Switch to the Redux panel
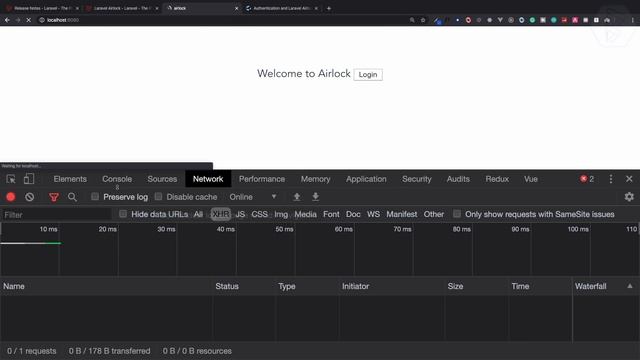Image resolution: width=640 pixels, height=360 pixels. (497, 179)
